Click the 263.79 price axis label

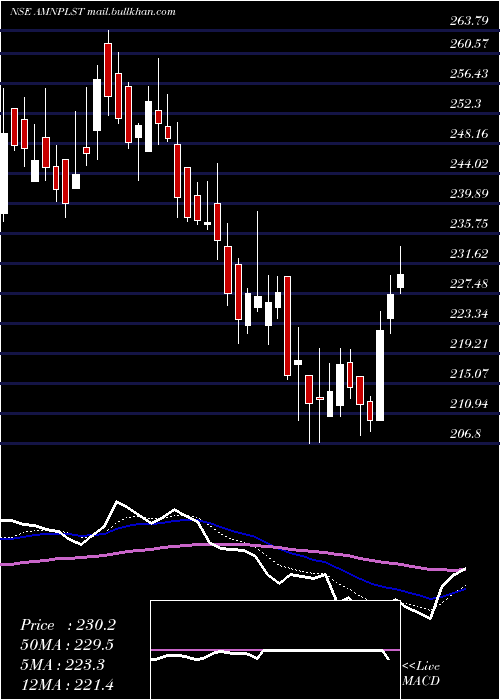click(x=469, y=21)
